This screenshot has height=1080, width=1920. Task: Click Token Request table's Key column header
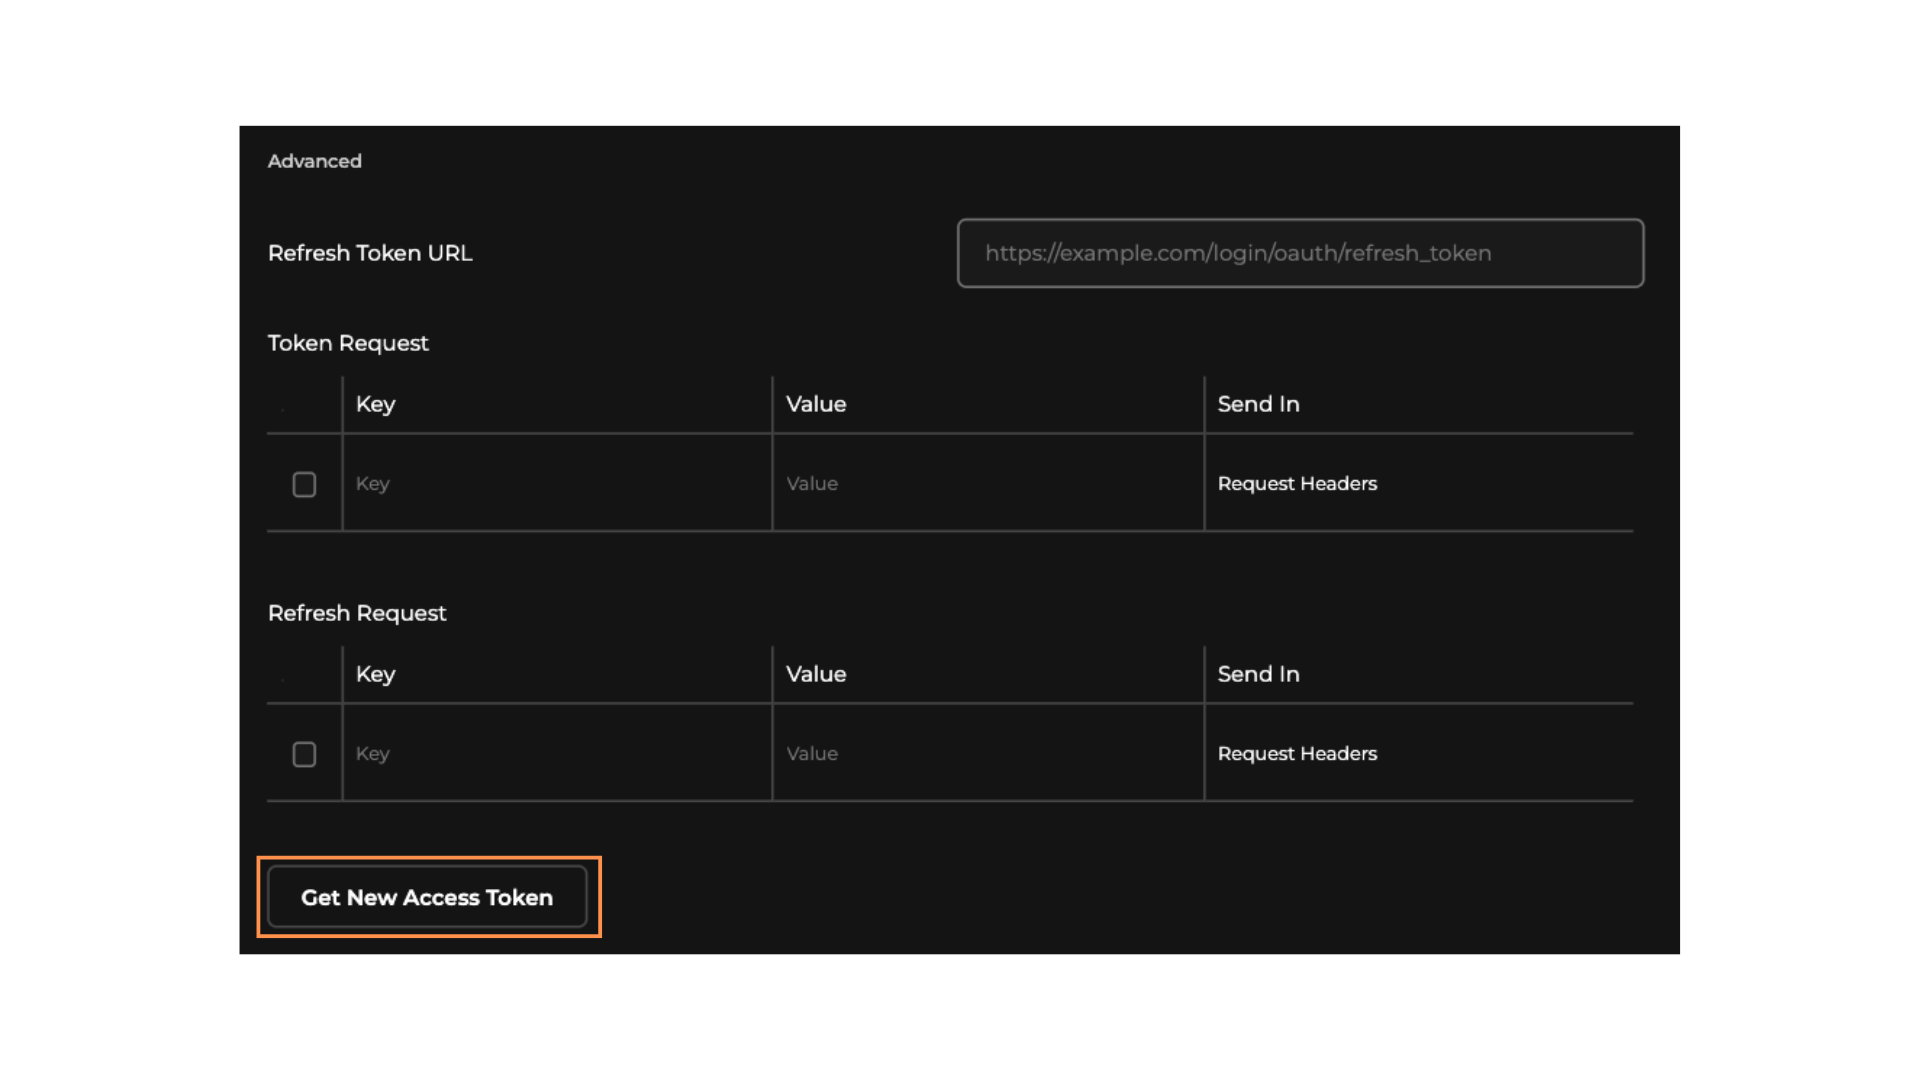pyautogui.click(x=376, y=404)
